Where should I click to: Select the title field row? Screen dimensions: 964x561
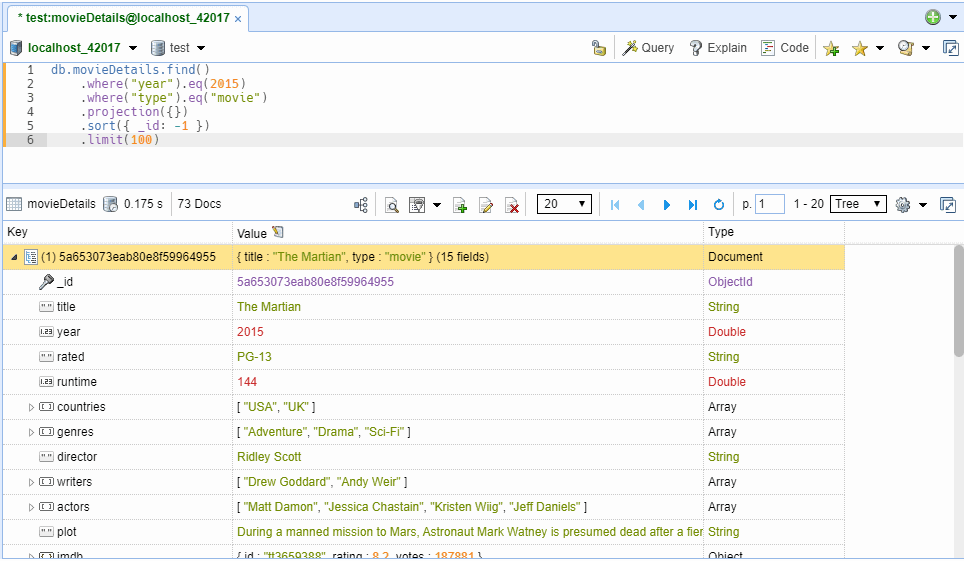coord(424,307)
